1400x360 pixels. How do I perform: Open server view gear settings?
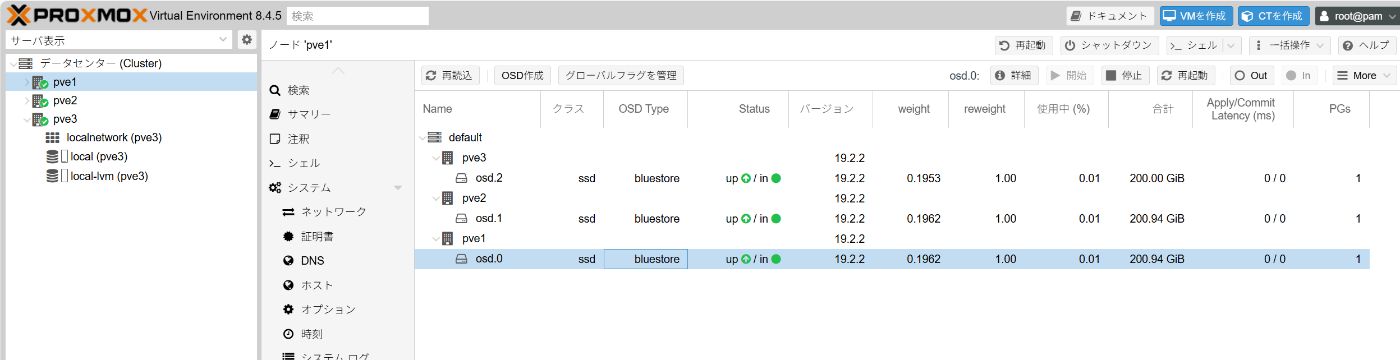click(247, 40)
